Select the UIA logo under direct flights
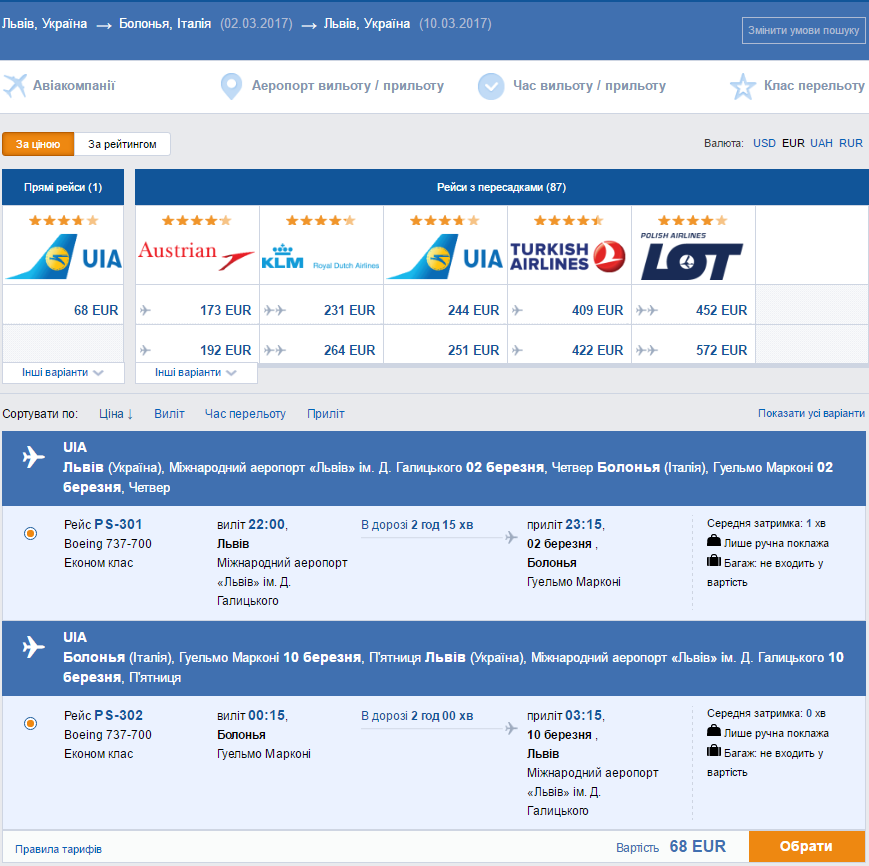Viewport: 869px width, 866px height. (63, 256)
